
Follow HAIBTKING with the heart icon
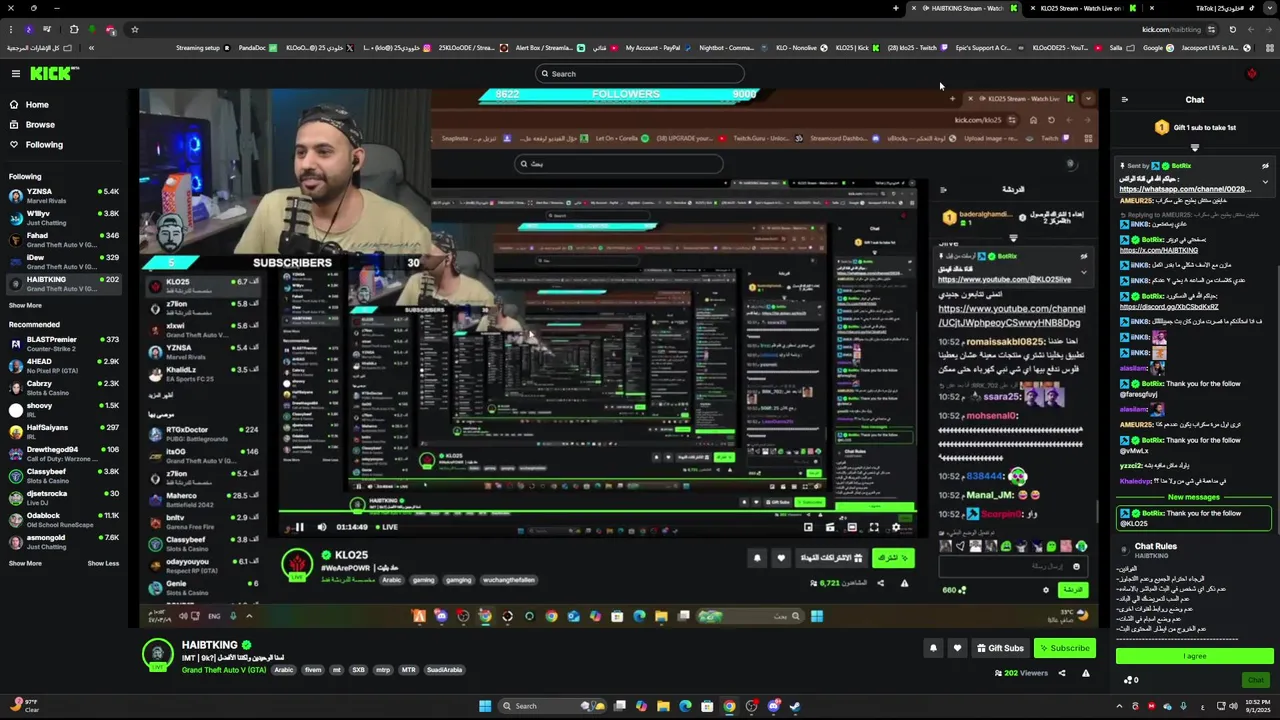click(x=957, y=648)
